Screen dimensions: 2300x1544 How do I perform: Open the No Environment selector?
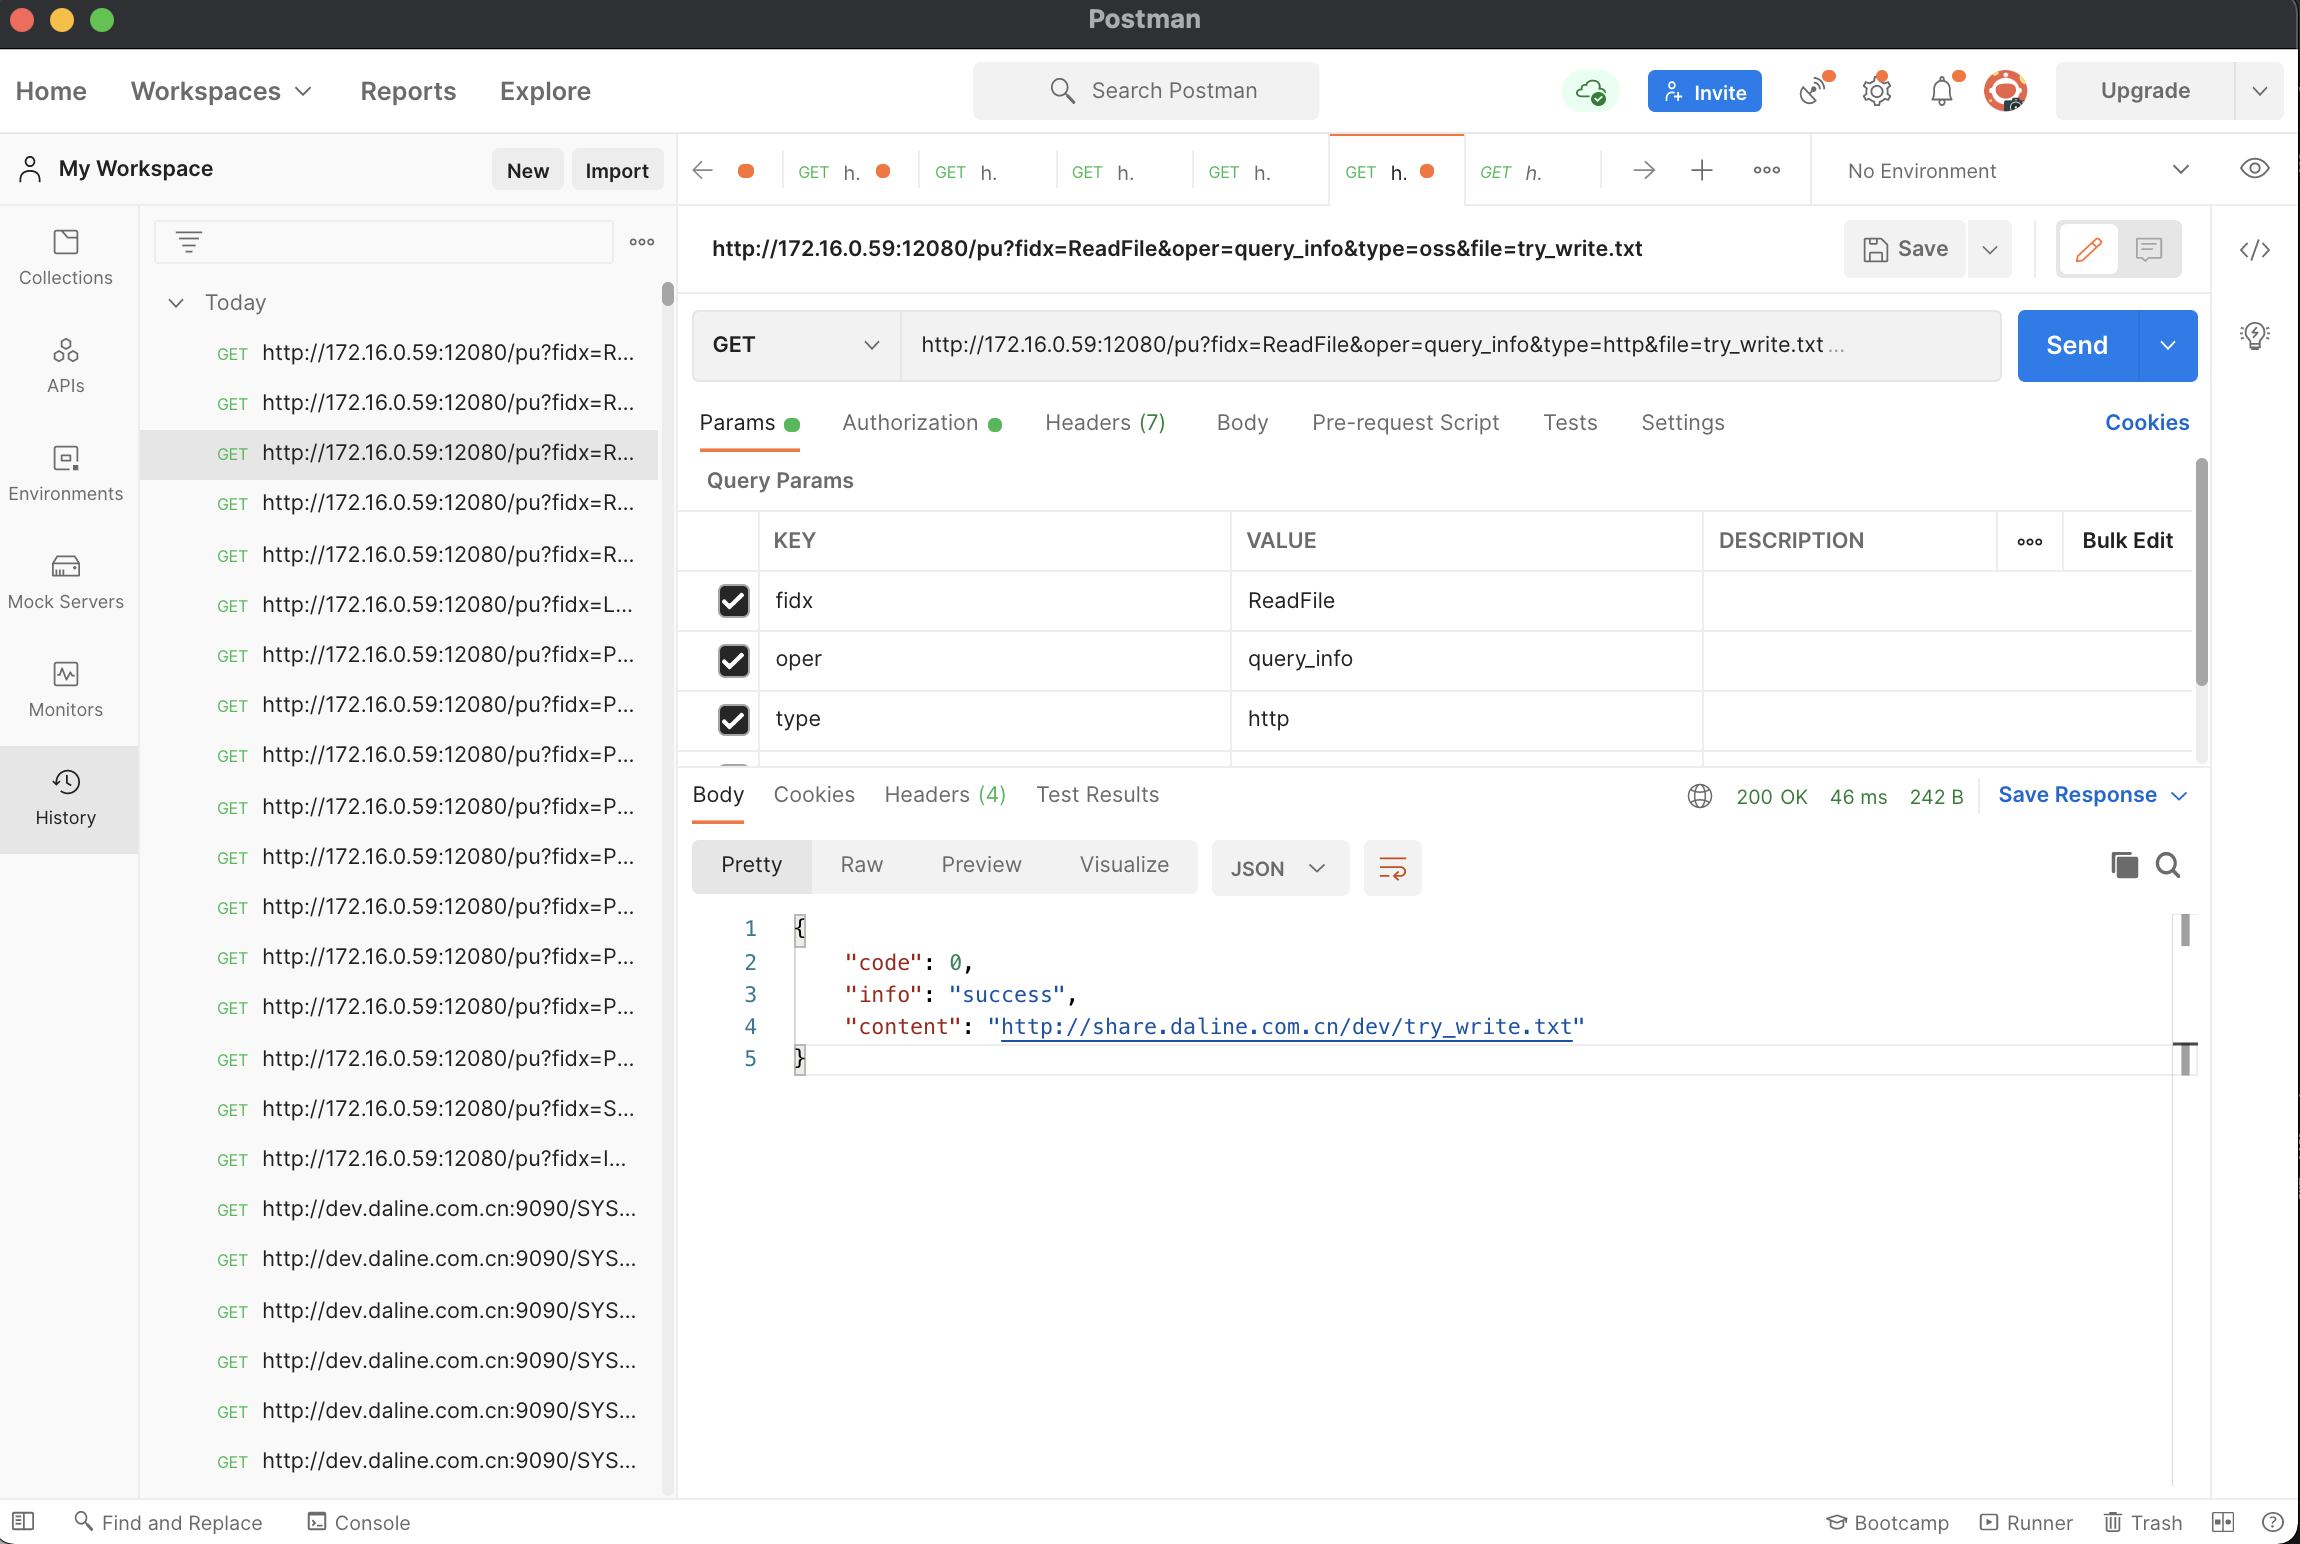(2018, 170)
